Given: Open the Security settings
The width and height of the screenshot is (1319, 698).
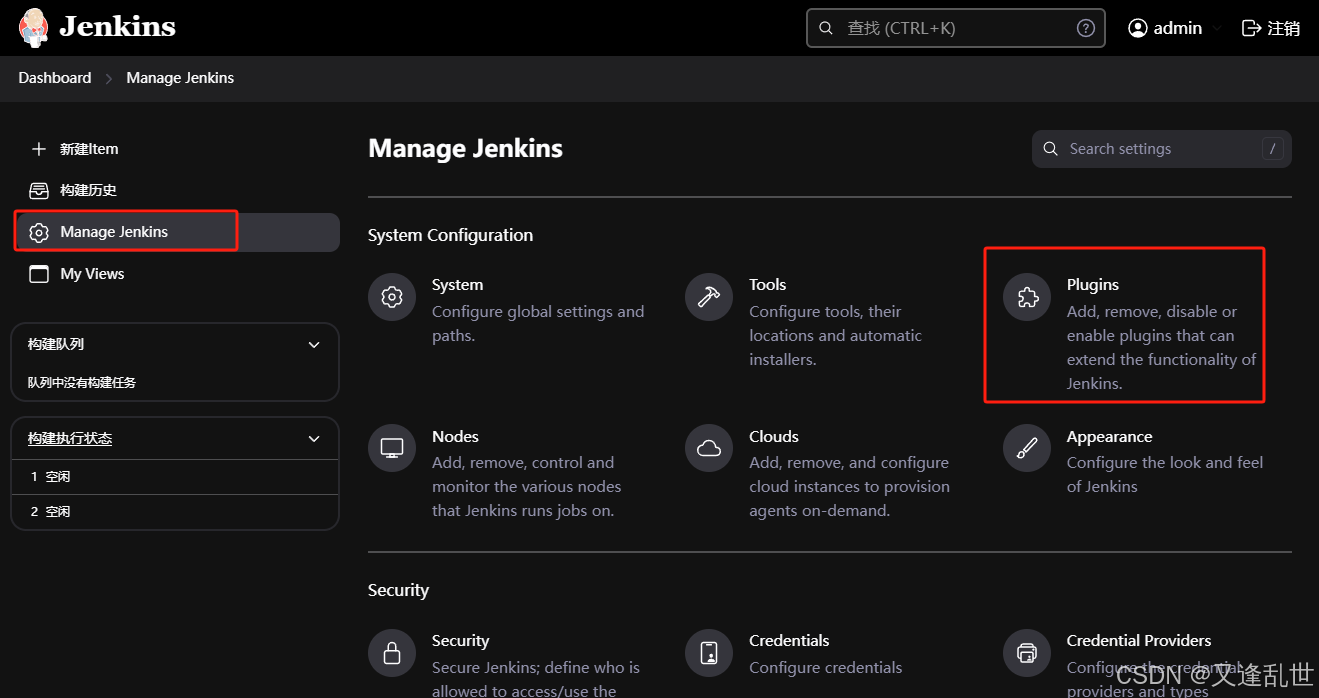Looking at the screenshot, I should [515, 663].
